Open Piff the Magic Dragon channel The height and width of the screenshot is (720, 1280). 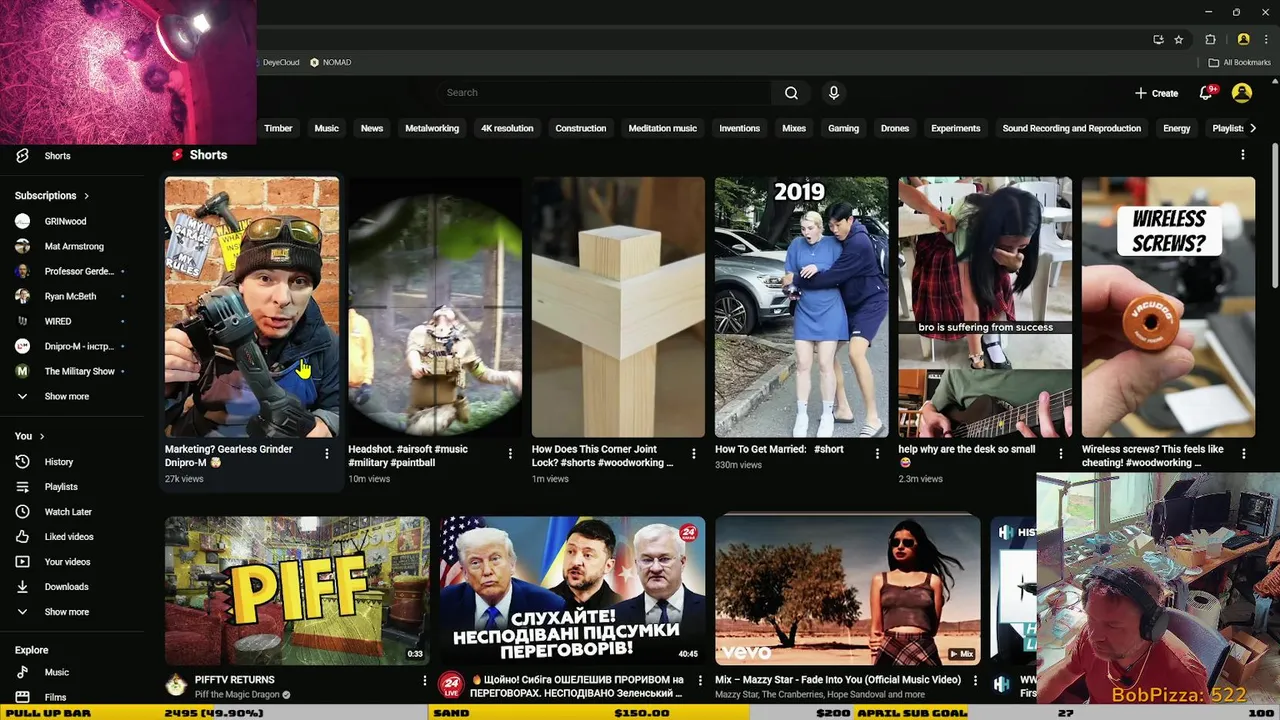237,695
